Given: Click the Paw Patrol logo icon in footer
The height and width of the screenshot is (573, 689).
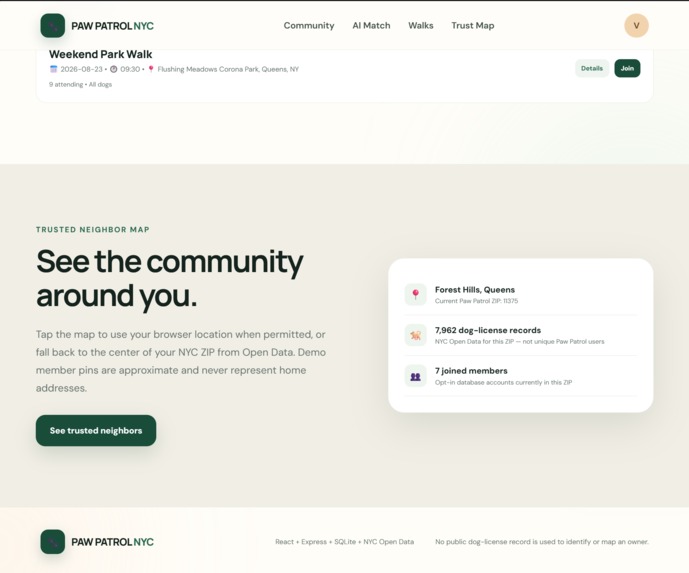Looking at the screenshot, I should (53, 541).
